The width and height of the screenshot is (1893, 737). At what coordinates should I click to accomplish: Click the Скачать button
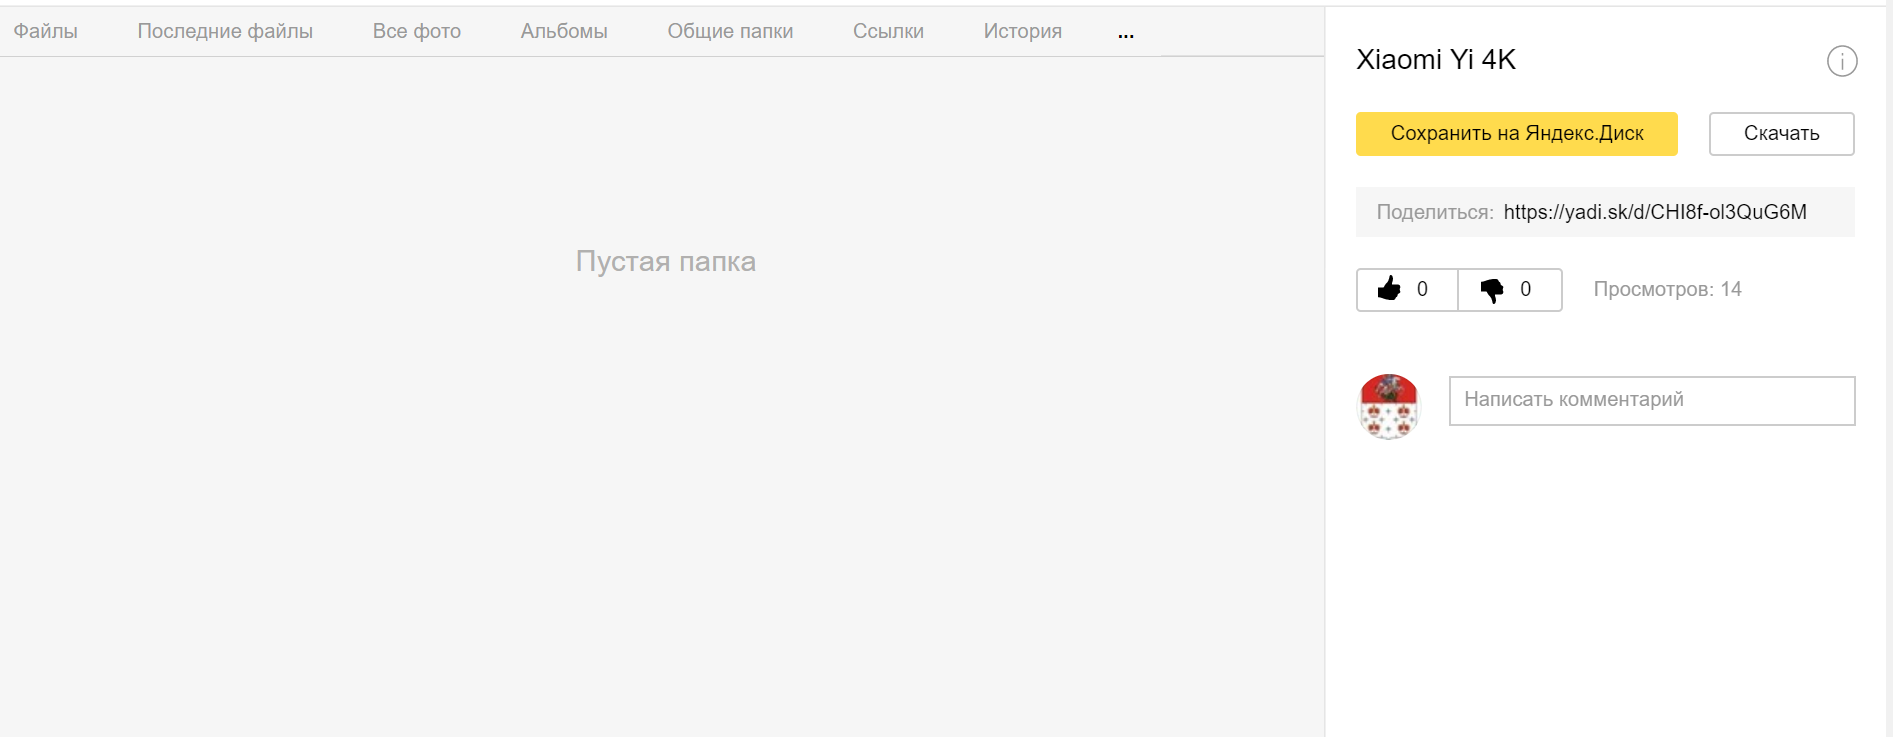[x=1781, y=134]
